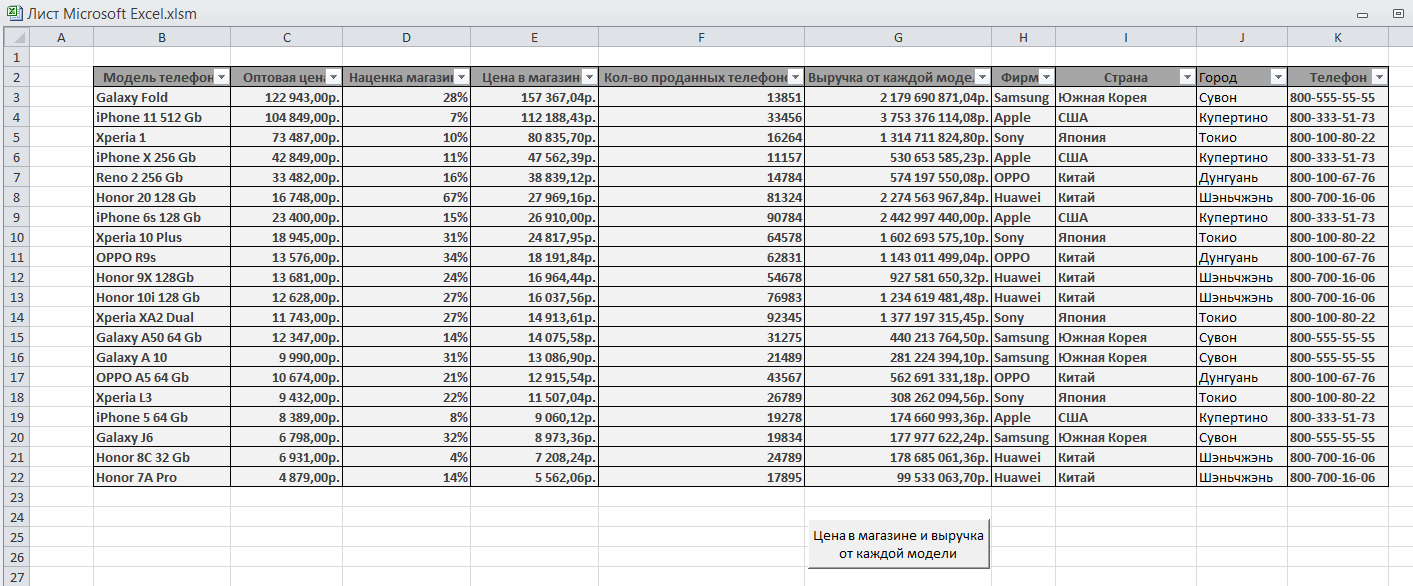Select Sony cell in Xperia L3 row

[1024, 397]
